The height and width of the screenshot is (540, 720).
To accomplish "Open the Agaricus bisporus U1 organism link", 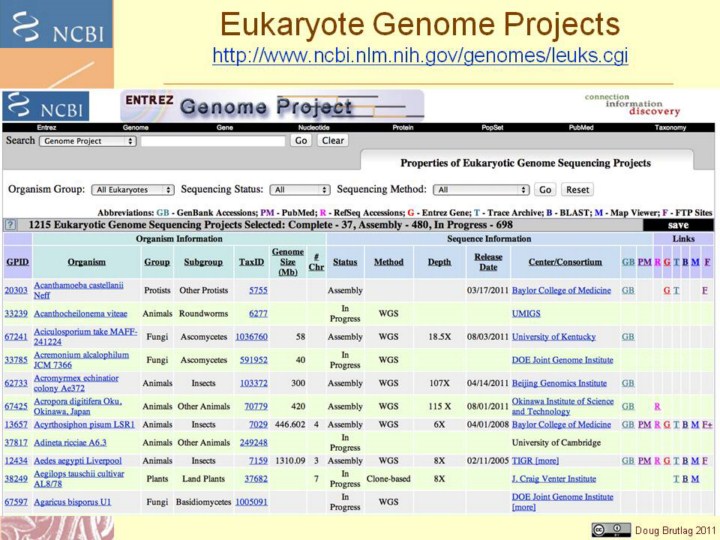I will click(x=72, y=502).
